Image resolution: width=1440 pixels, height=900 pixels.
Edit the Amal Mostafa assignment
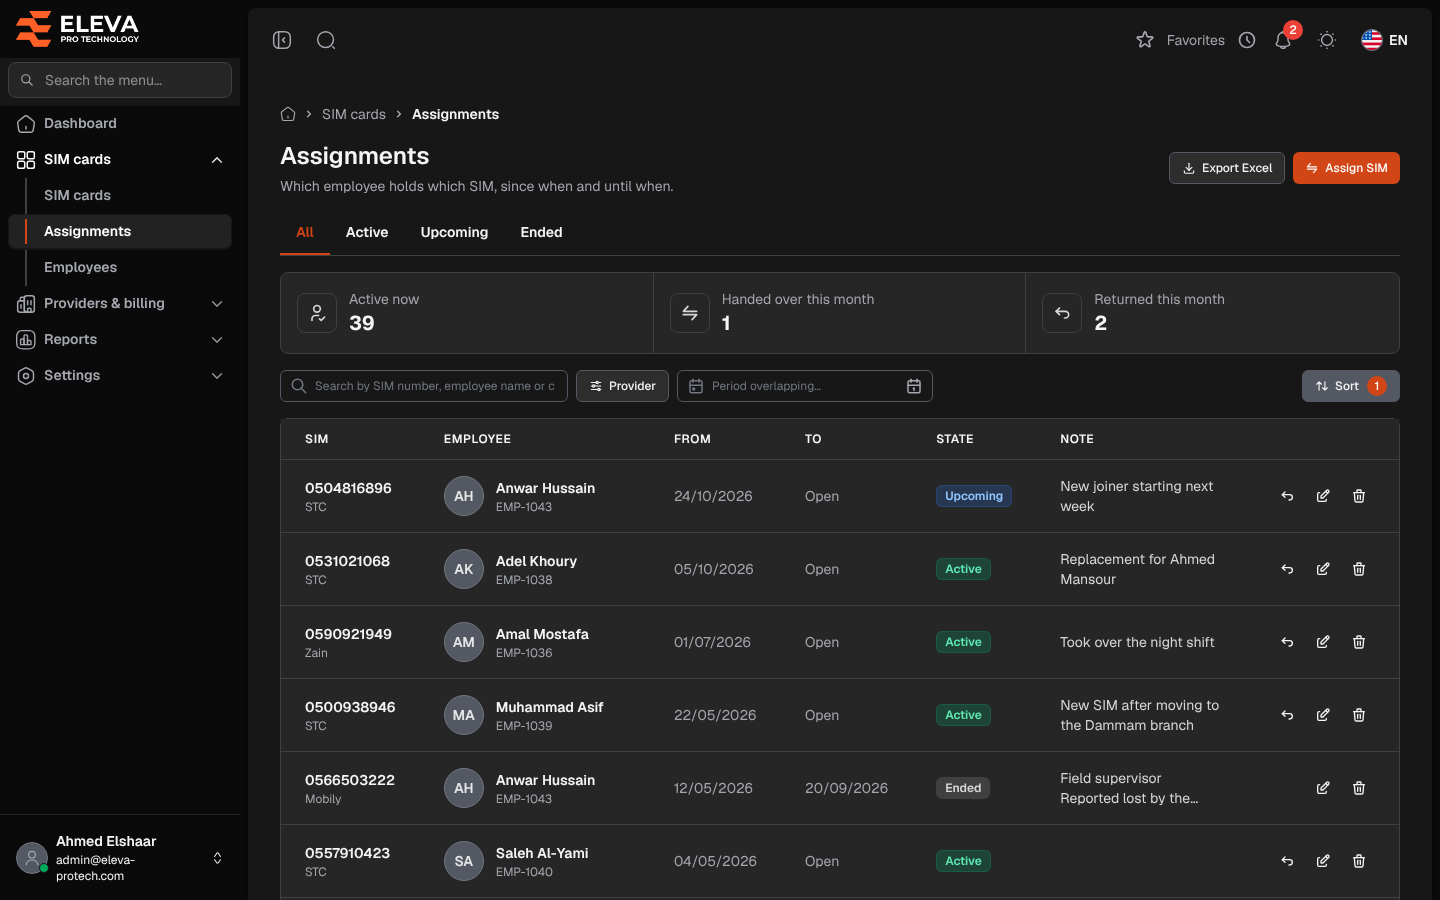coord(1323,642)
